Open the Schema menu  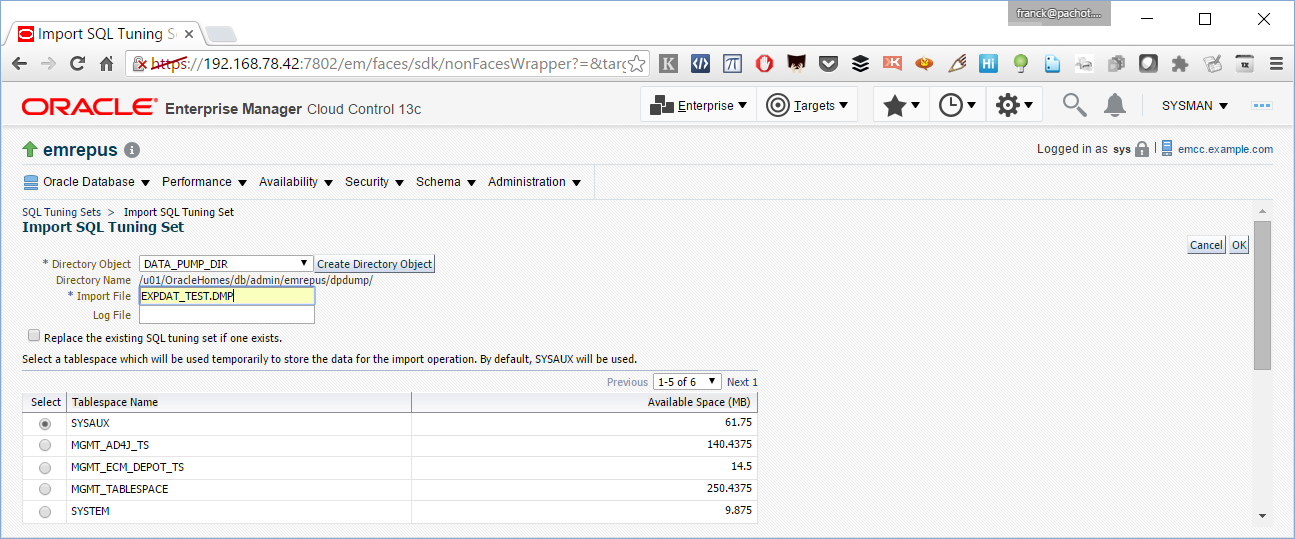click(446, 182)
